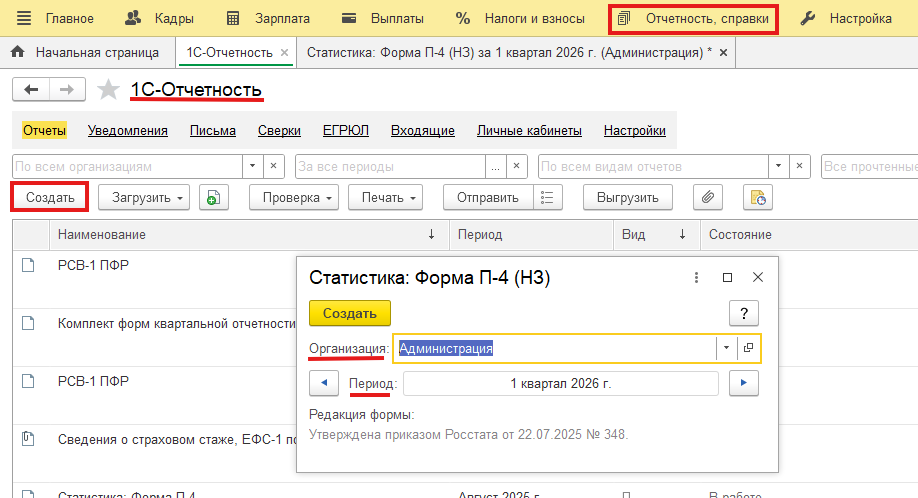This screenshot has width=918, height=498.
Task: Click the document with clock icon
Action: pos(758,197)
